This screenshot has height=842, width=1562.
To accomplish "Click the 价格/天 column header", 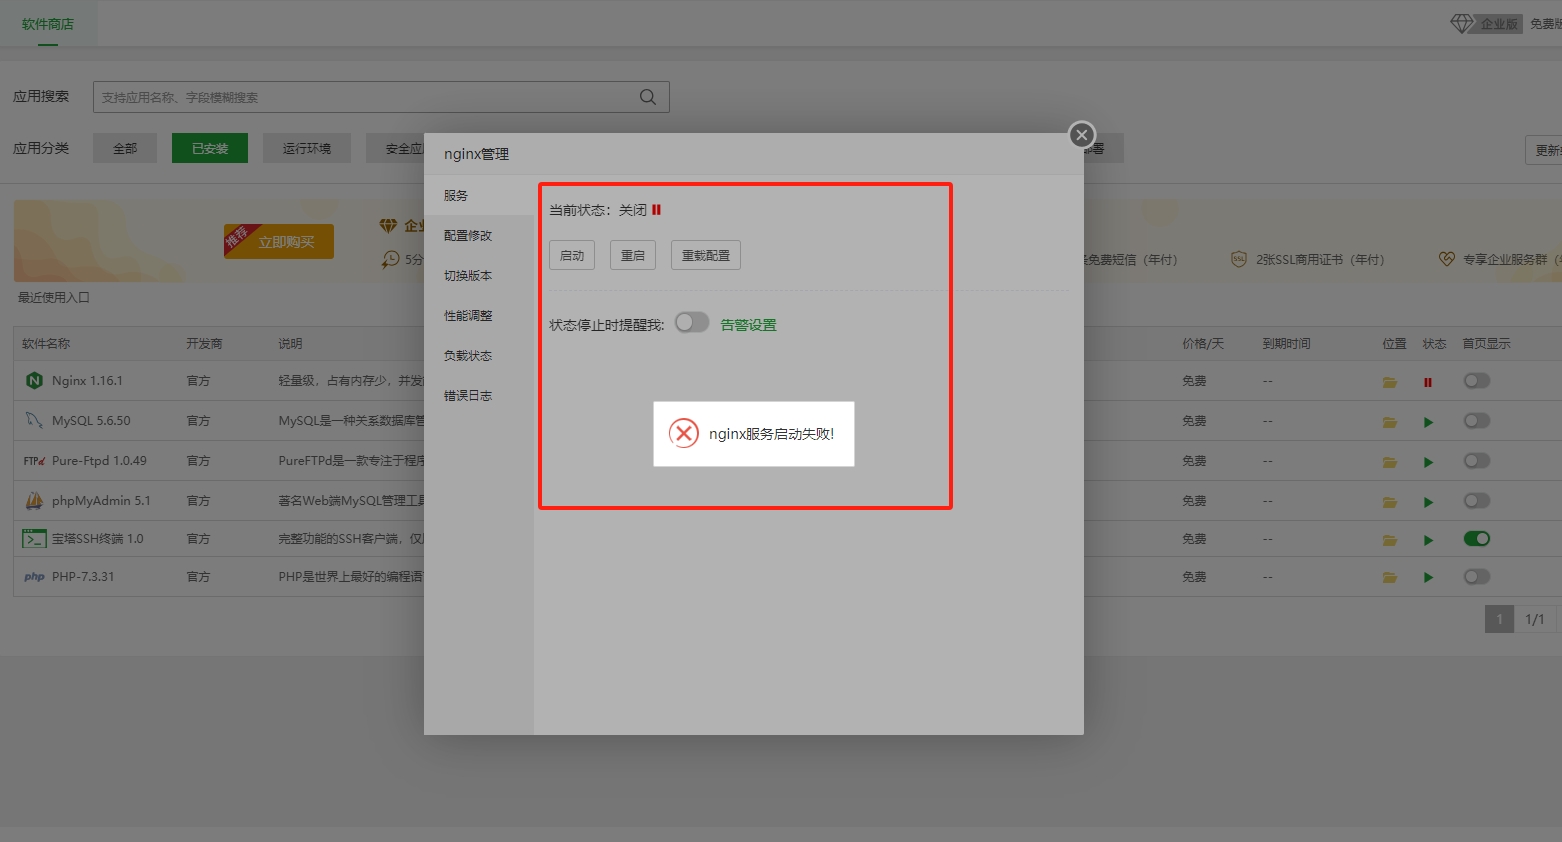I will [x=1203, y=343].
